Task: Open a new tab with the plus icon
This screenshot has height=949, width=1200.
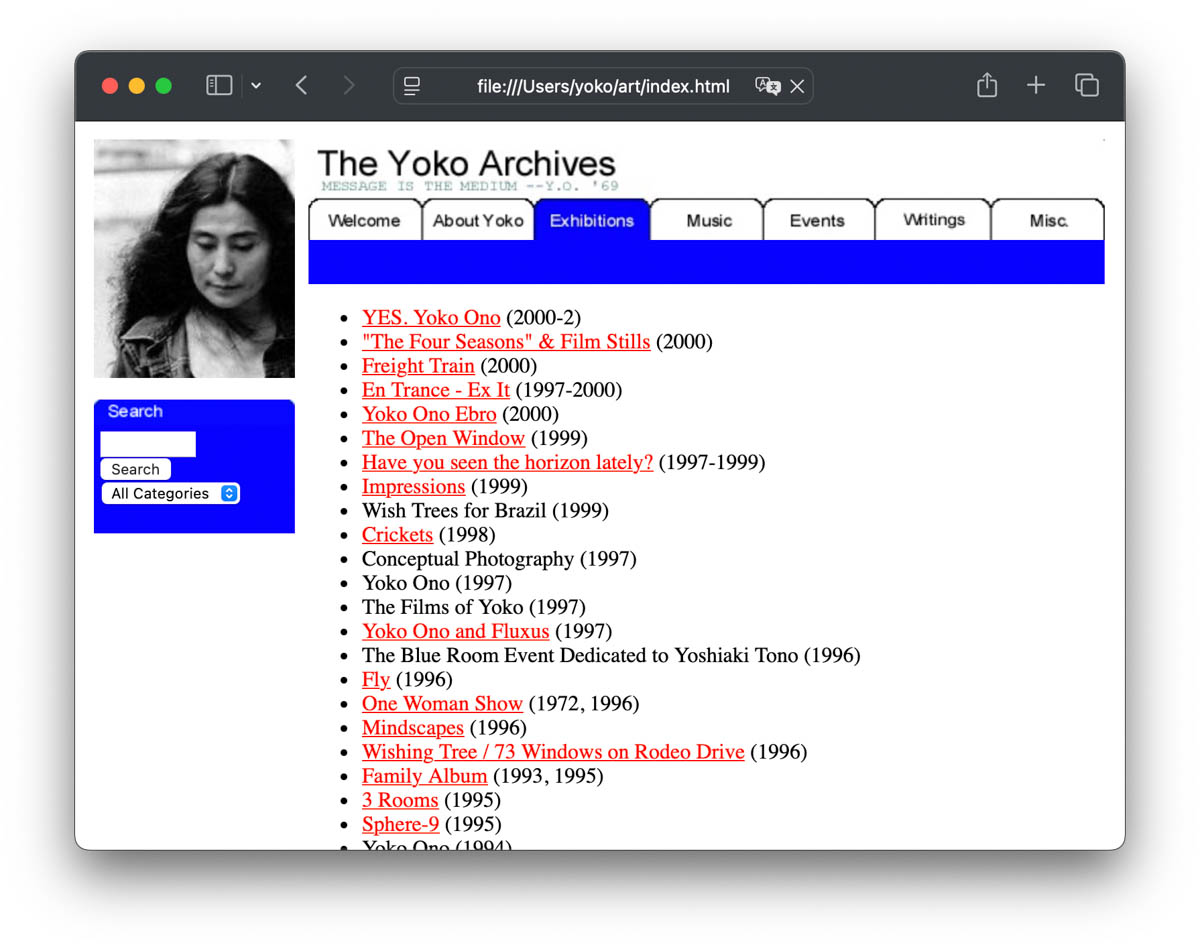Action: coord(1036,85)
